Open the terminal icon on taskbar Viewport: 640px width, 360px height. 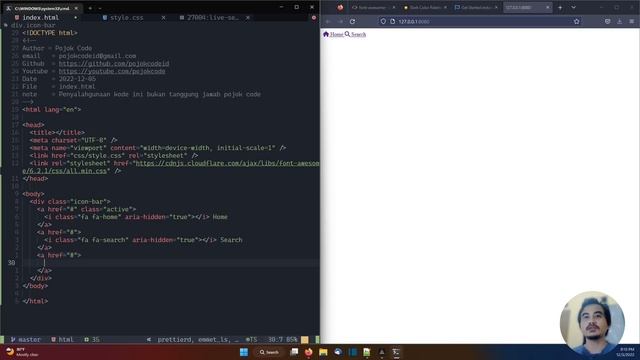click(396, 352)
